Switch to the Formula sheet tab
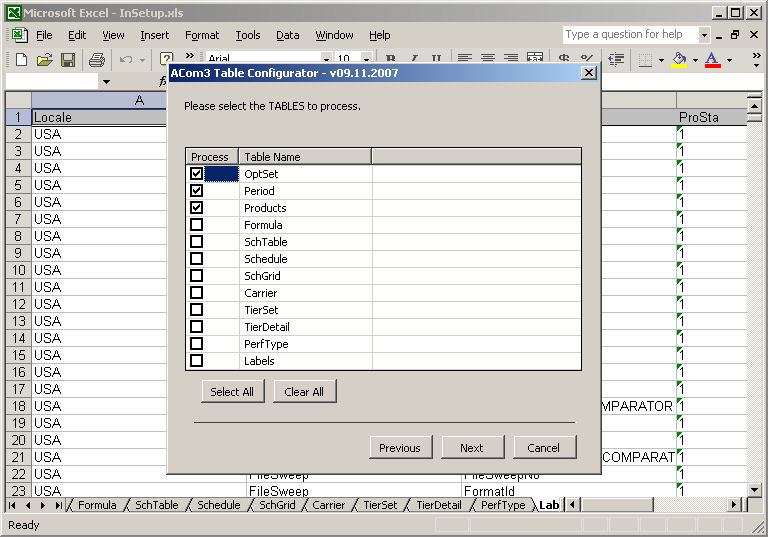768x537 pixels. click(x=97, y=505)
